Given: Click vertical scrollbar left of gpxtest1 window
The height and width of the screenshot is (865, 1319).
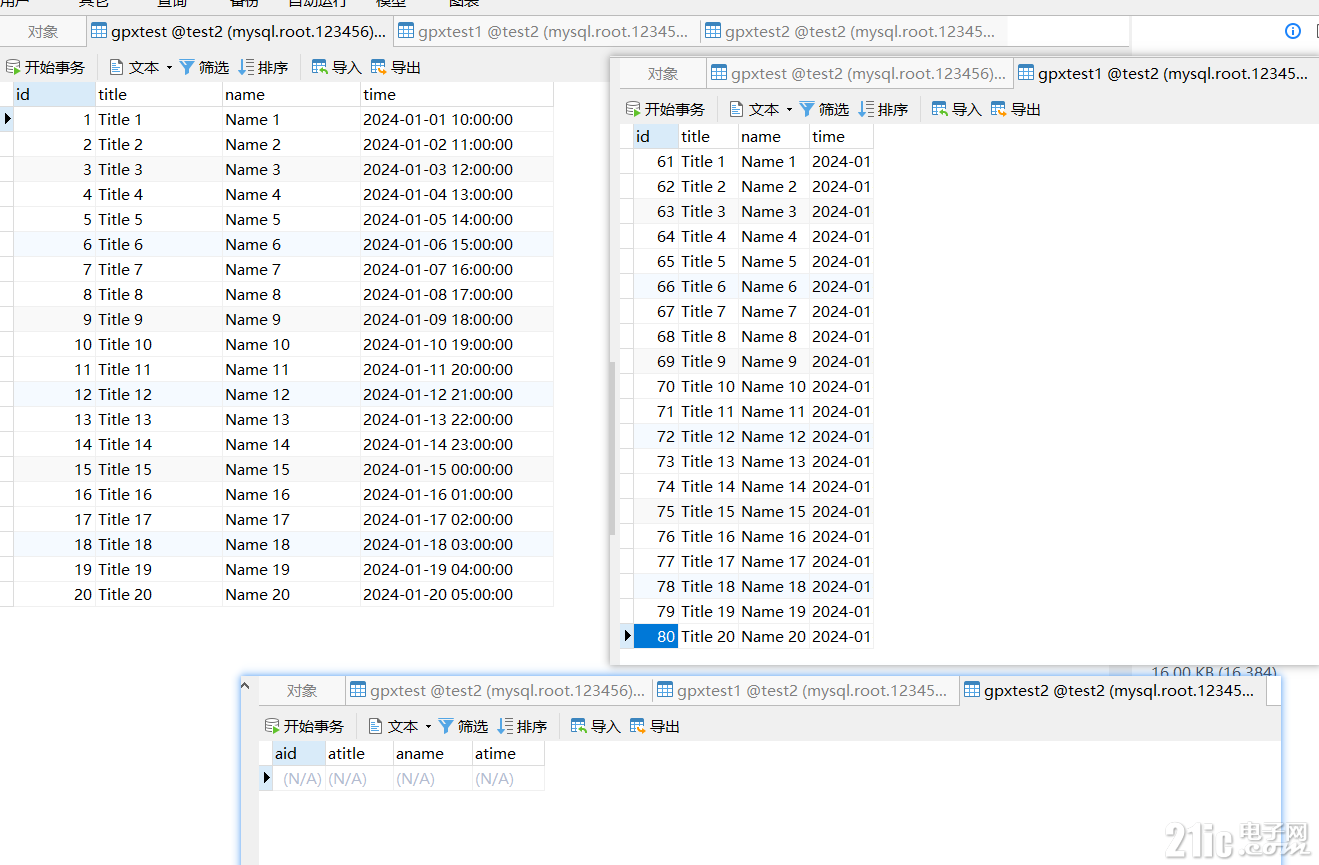Looking at the screenshot, I should click(x=613, y=448).
